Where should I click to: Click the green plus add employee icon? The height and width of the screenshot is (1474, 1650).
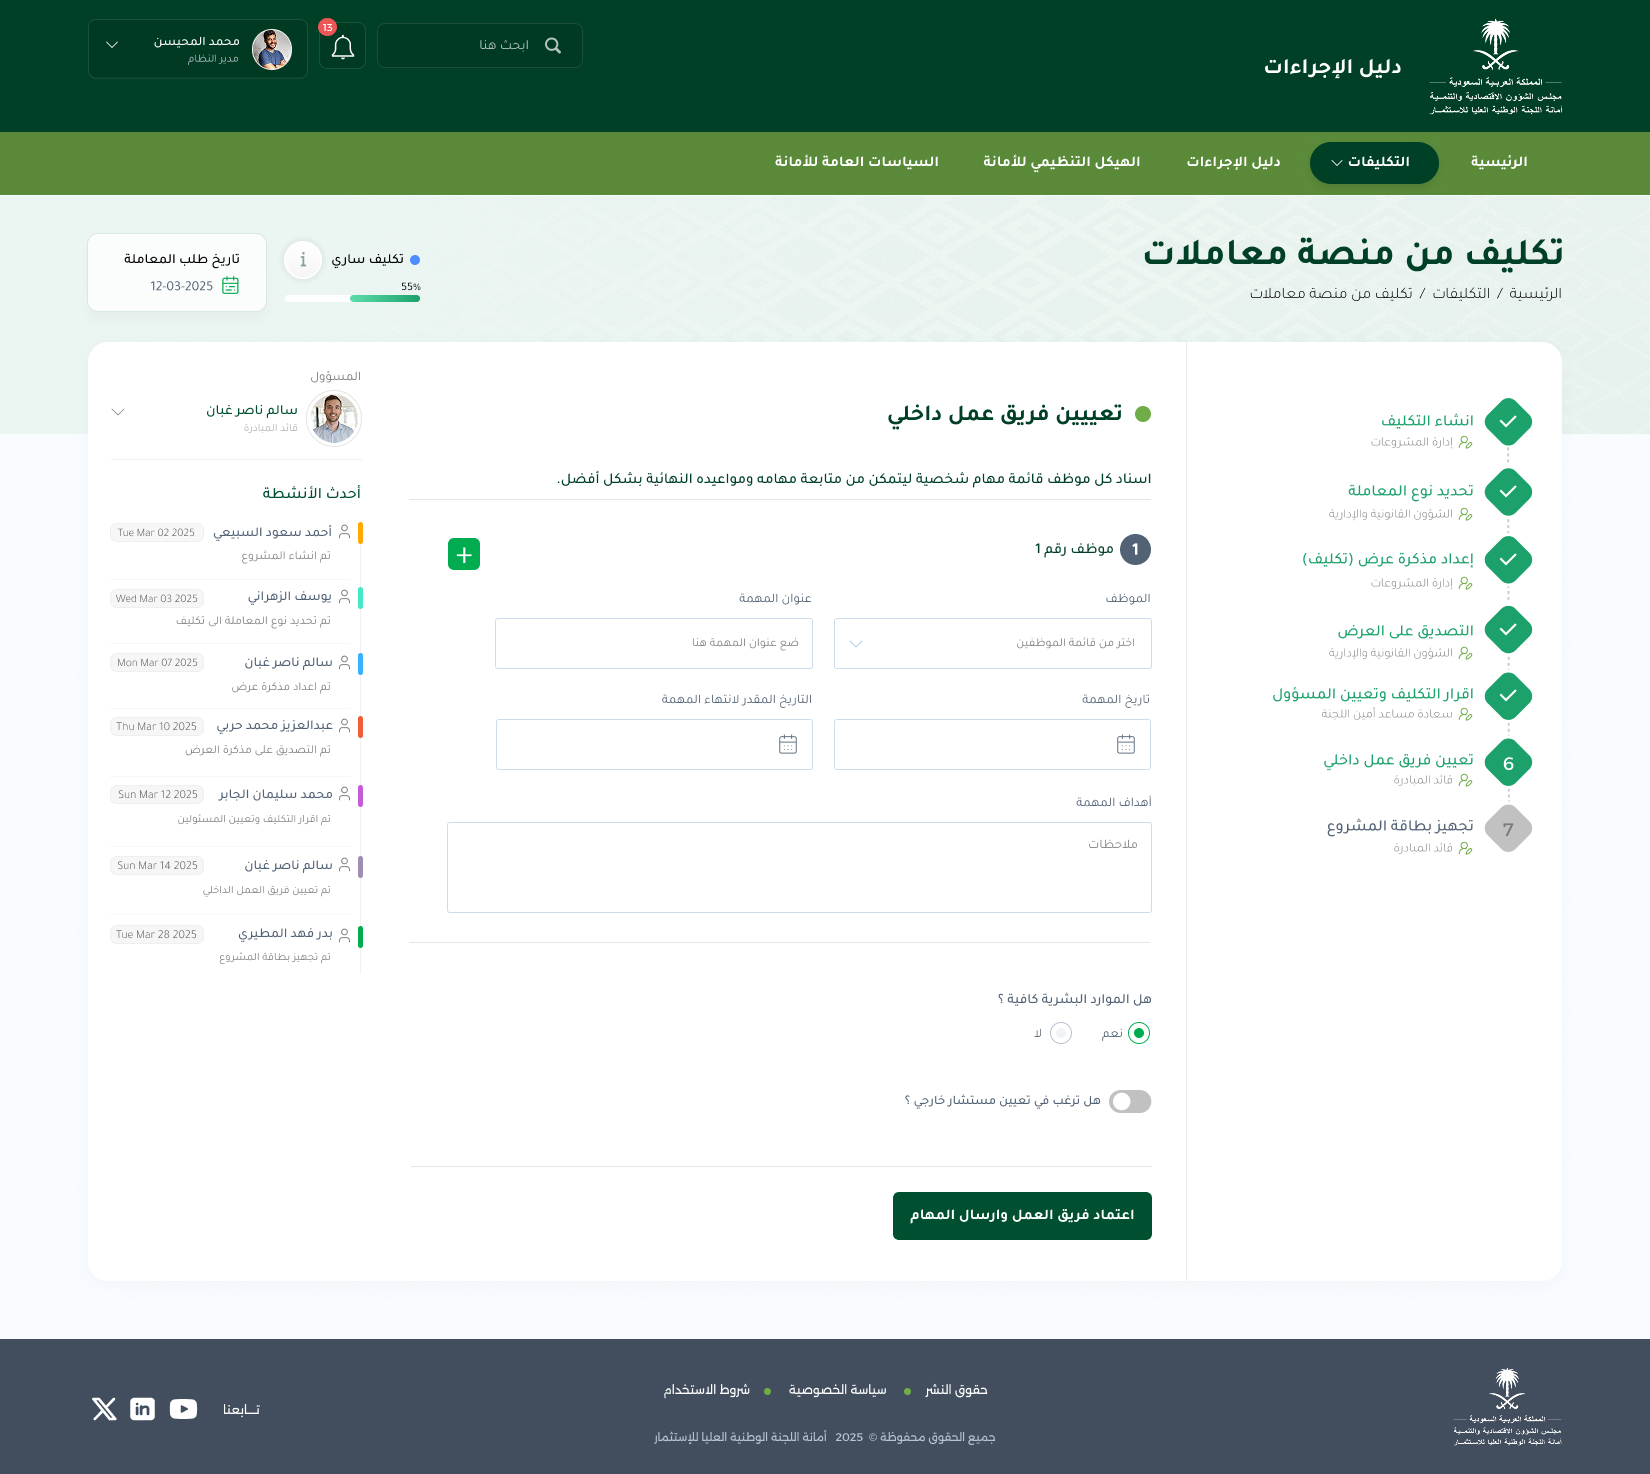click(x=464, y=554)
